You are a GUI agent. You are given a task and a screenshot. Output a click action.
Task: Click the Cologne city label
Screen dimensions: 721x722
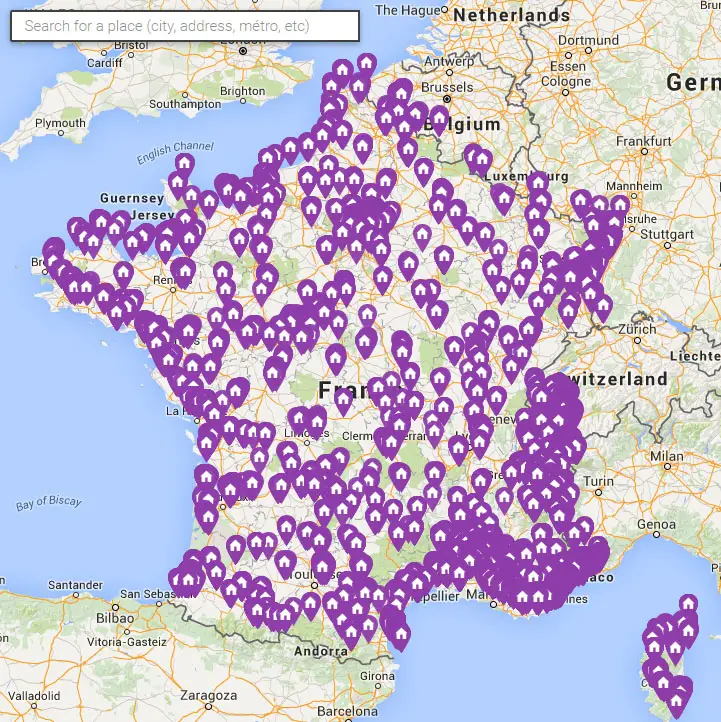click(566, 82)
